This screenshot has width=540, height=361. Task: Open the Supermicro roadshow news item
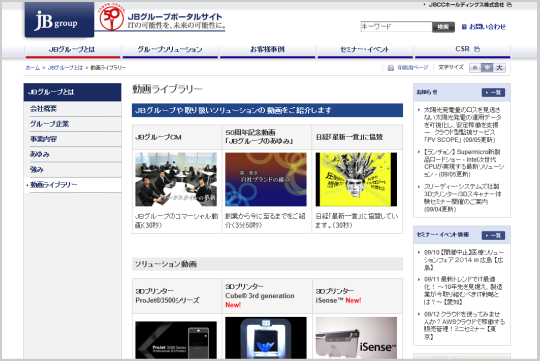464,163
